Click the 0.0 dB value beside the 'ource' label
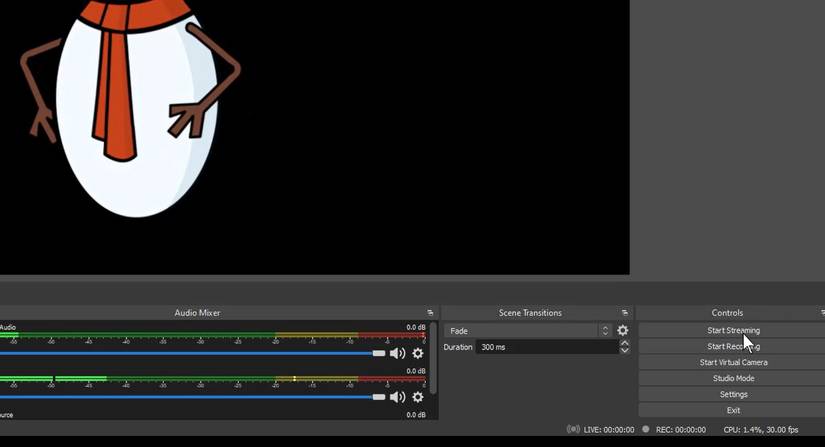825x447 pixels. 416,415
